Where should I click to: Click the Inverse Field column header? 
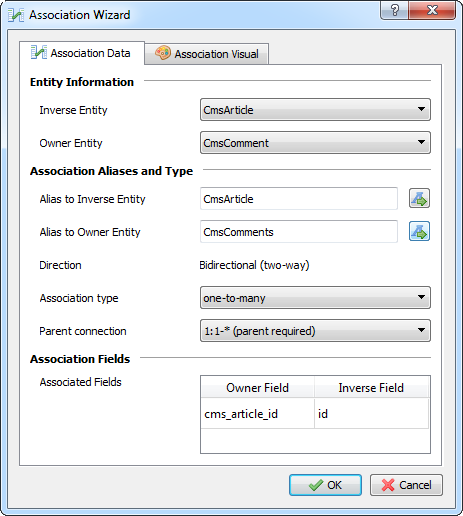[371, 388]
